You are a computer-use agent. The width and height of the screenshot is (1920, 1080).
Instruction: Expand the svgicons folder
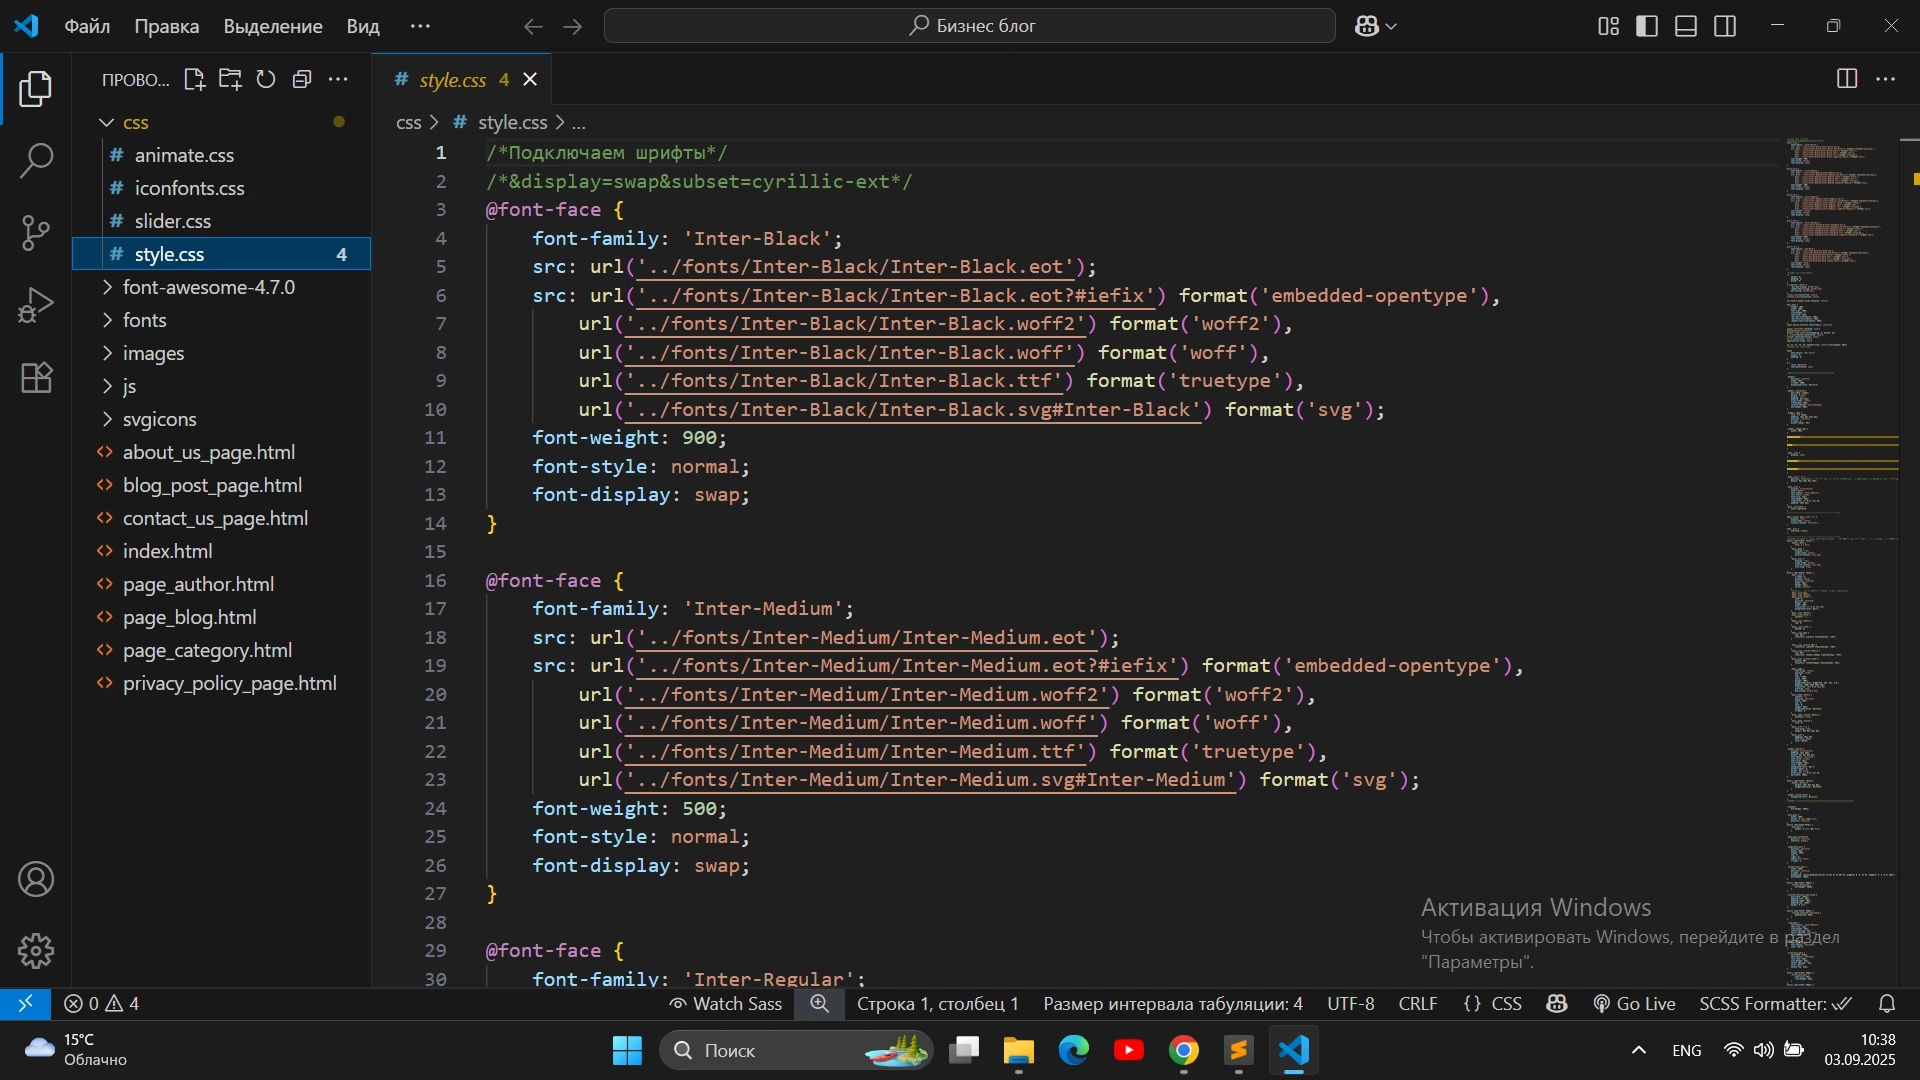(x=159, y=419)
